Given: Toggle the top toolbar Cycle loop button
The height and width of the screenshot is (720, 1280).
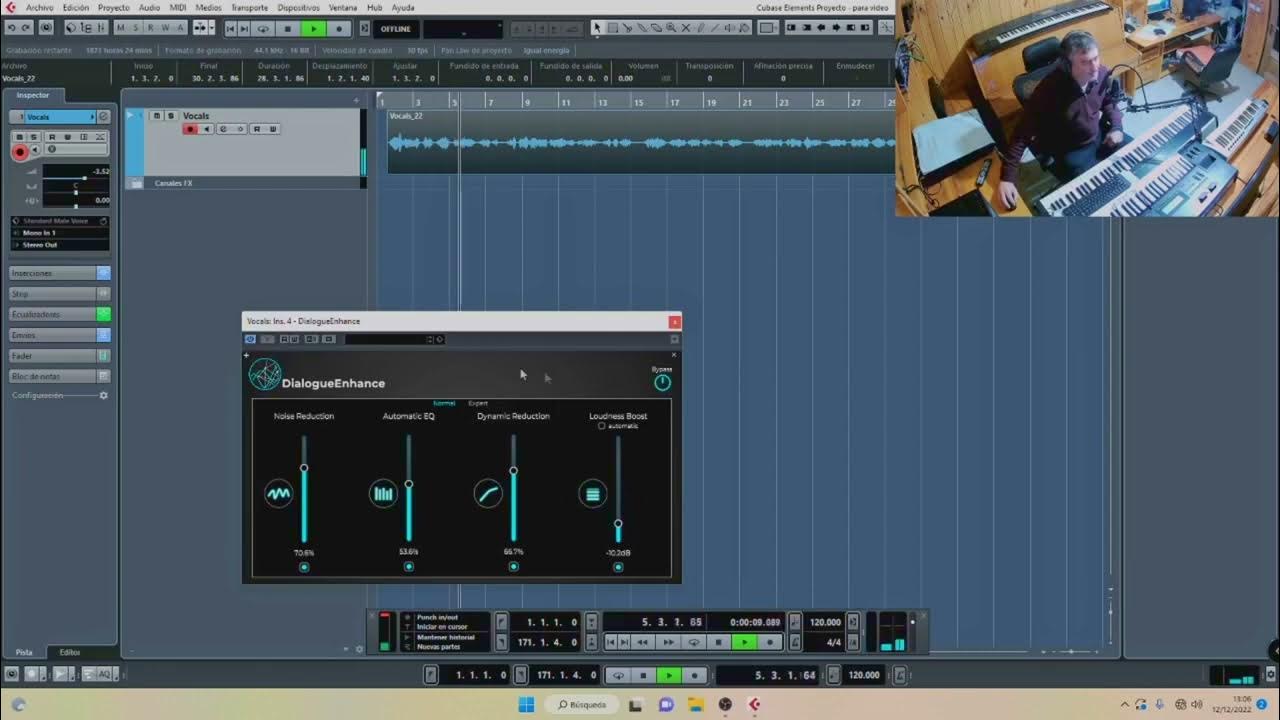Looking at the screenshot, I should (263, 29).
